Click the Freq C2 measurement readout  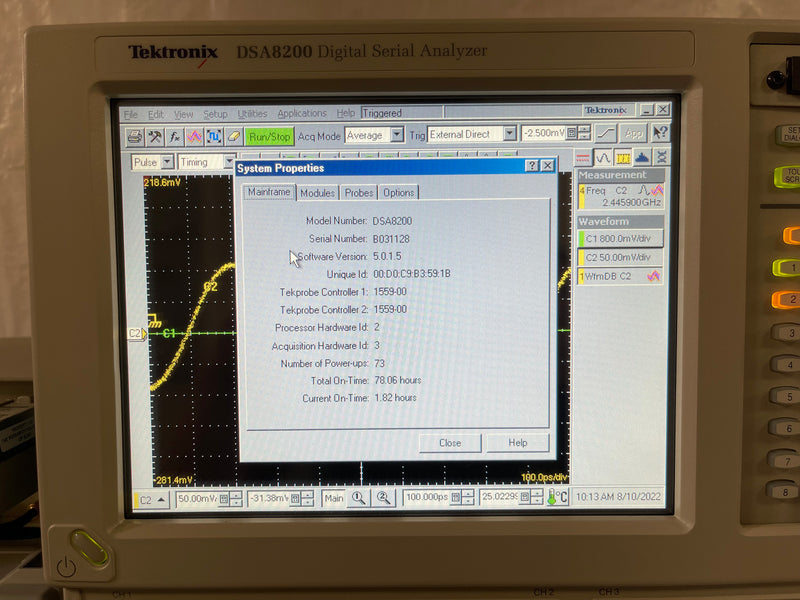[620, 196]
